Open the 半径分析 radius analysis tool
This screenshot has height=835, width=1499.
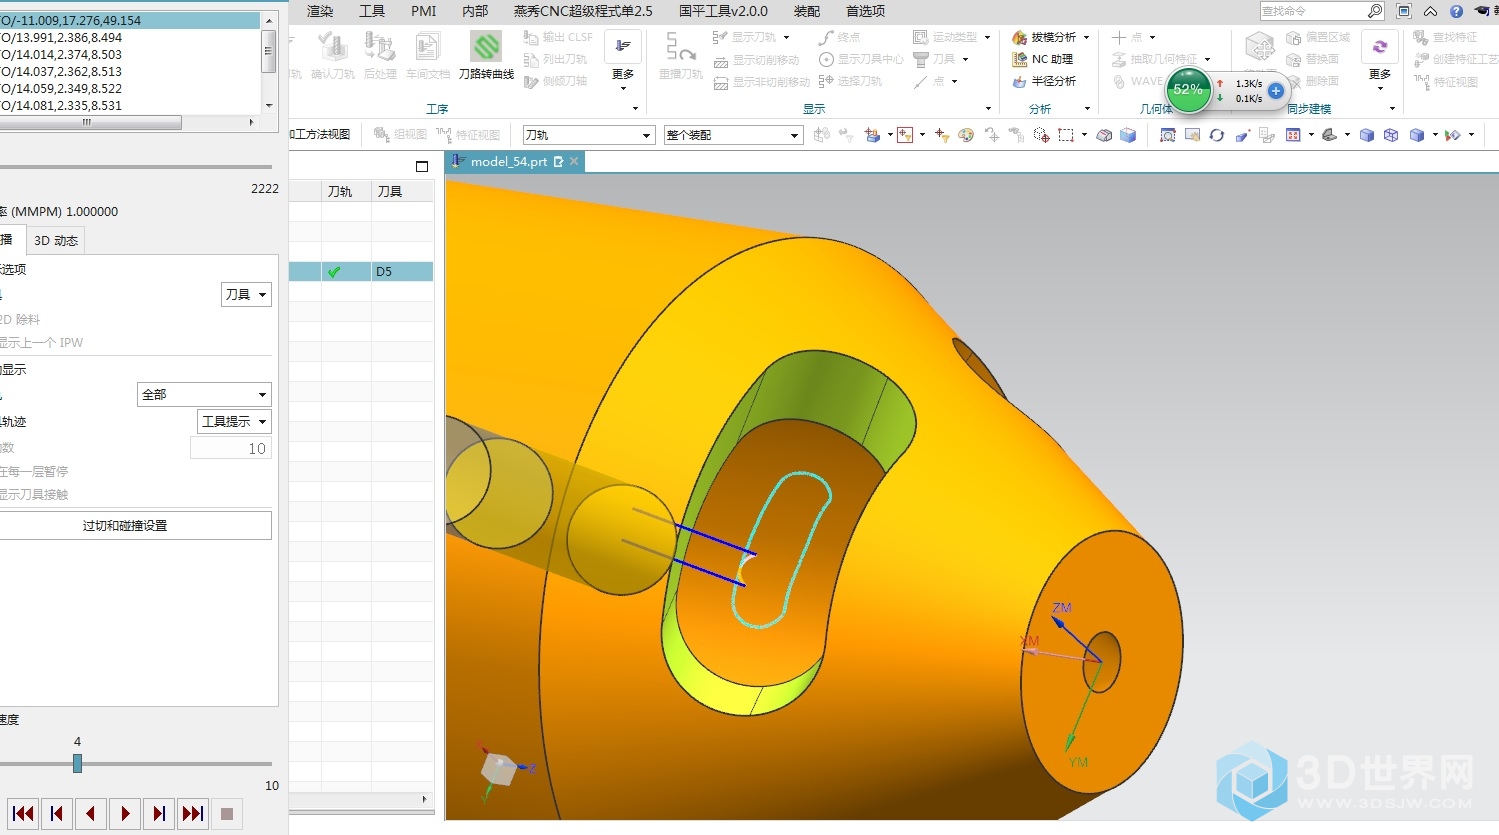(1044, 81)
